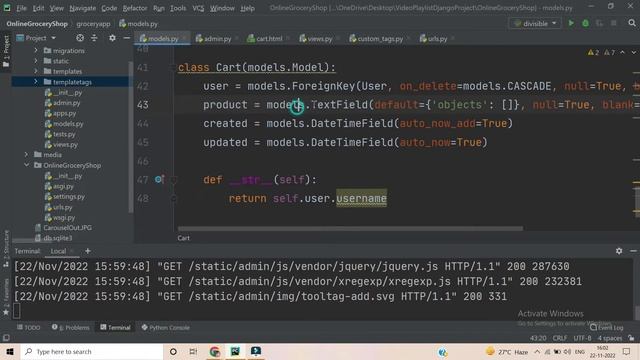The width and height of the screenshot is (640, 360).
Task: Go to previous highlighted error arrow
Action: pyautogui.click(x=622, y=53)
